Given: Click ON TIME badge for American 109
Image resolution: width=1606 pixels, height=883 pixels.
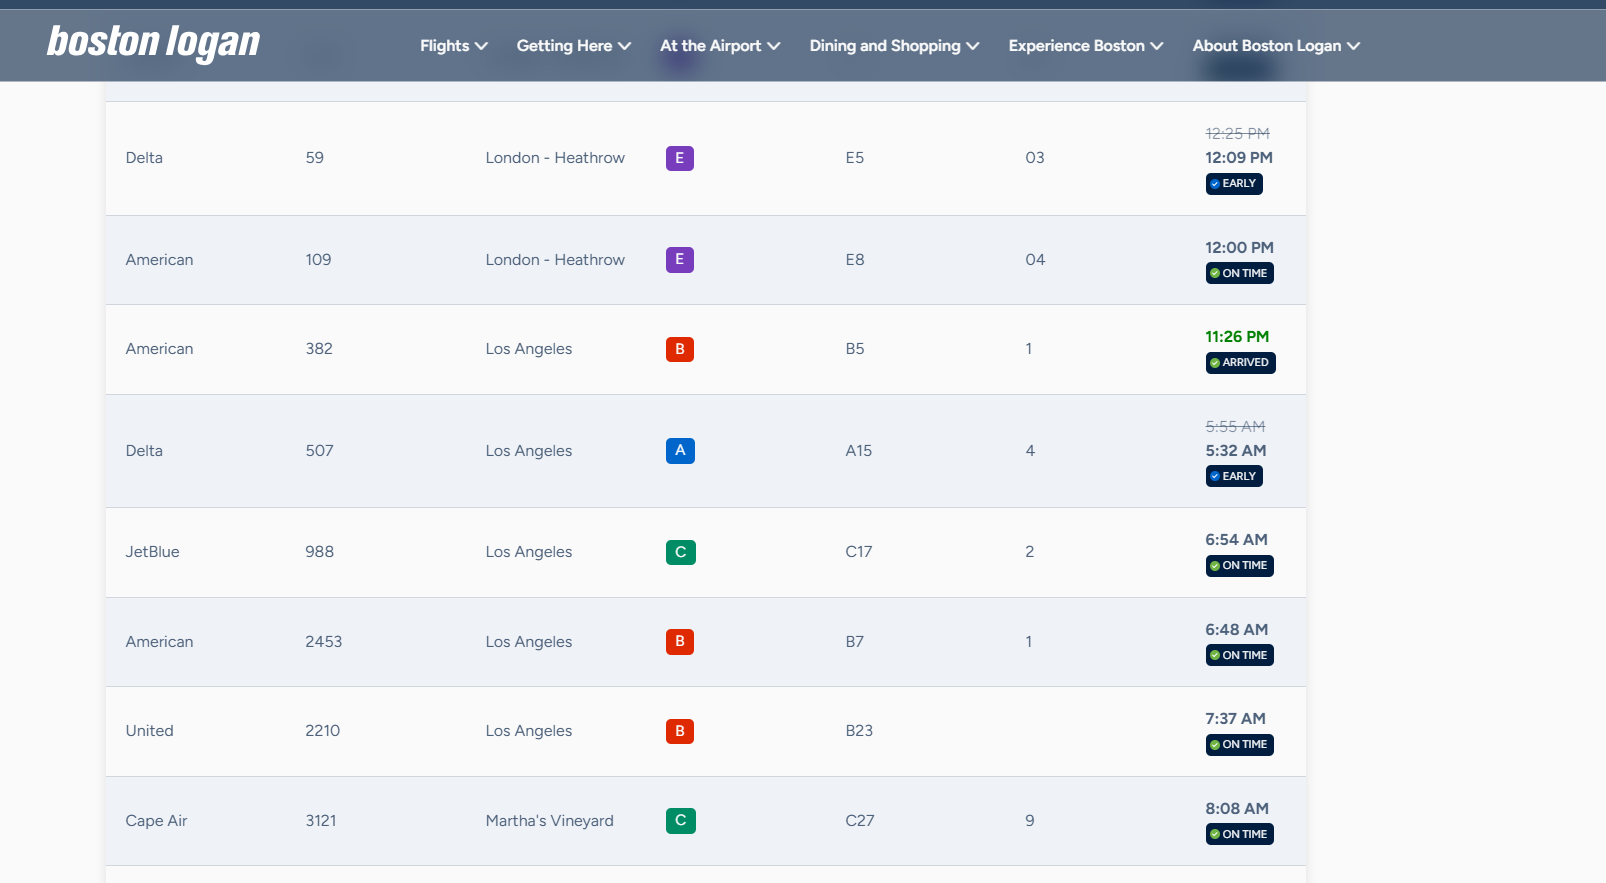Looking at the screenshot, I should (1239, 273).
